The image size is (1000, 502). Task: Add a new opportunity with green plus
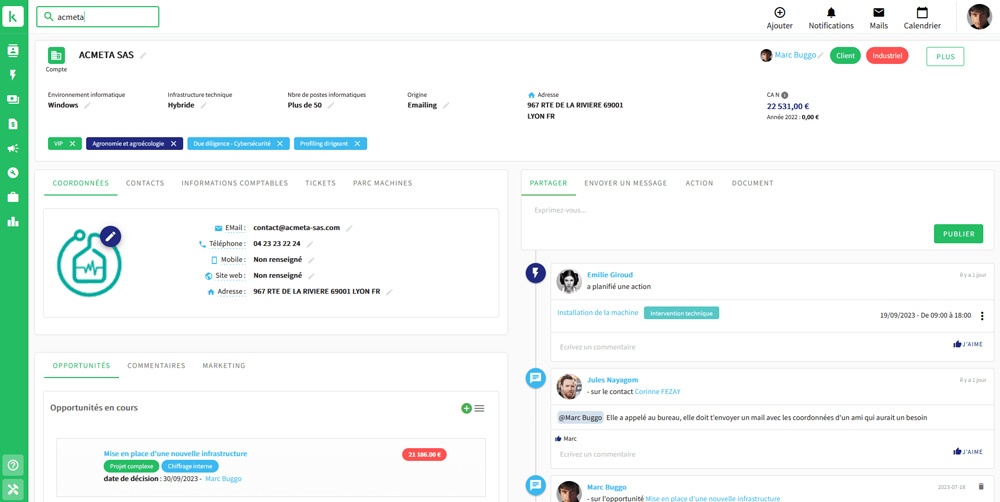[x=466, y=408]
